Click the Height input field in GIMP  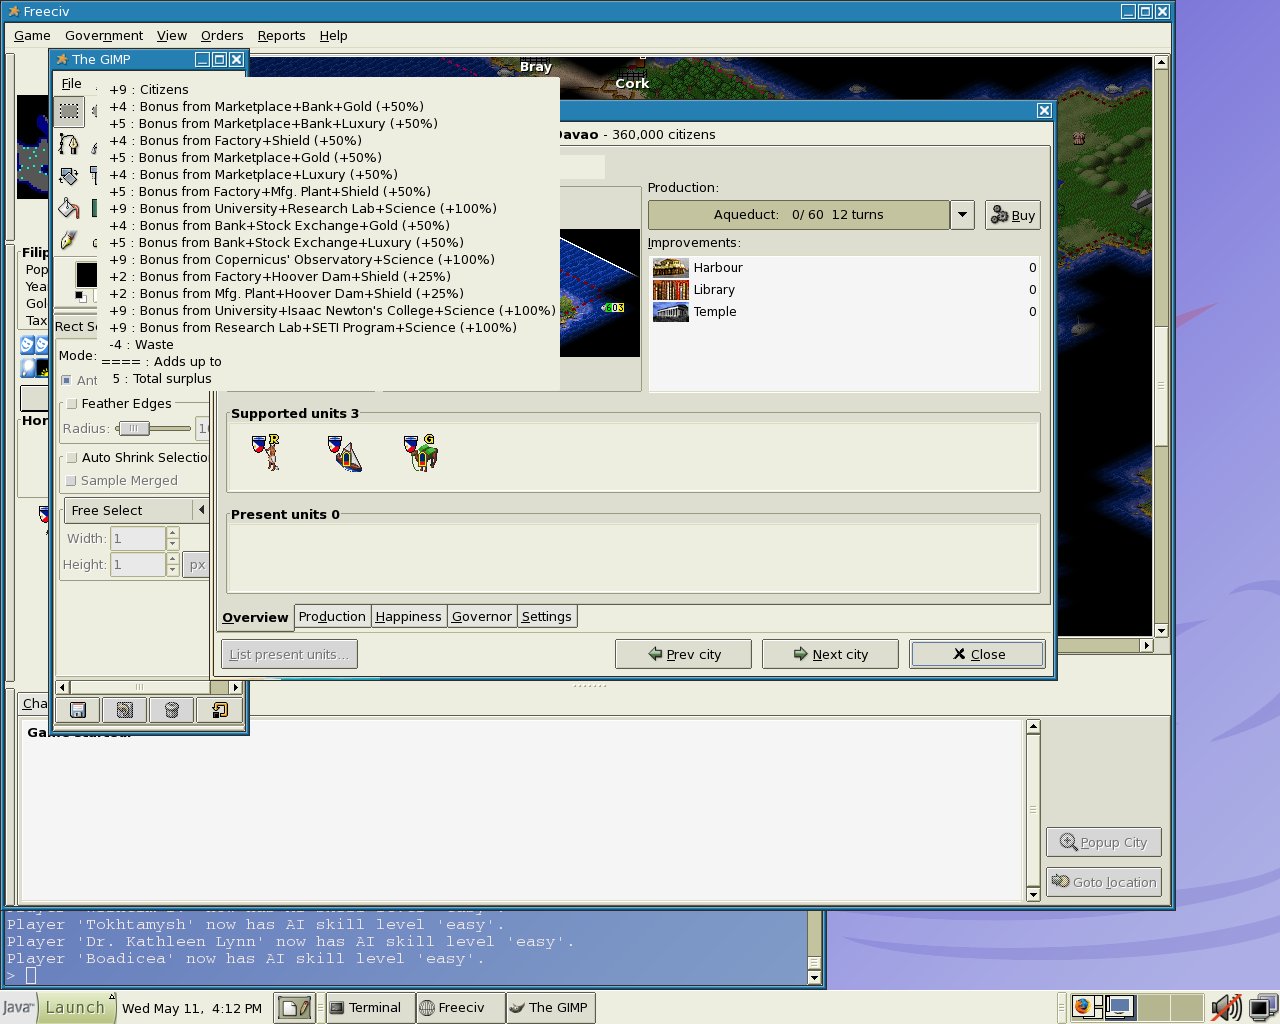[137, 564]
